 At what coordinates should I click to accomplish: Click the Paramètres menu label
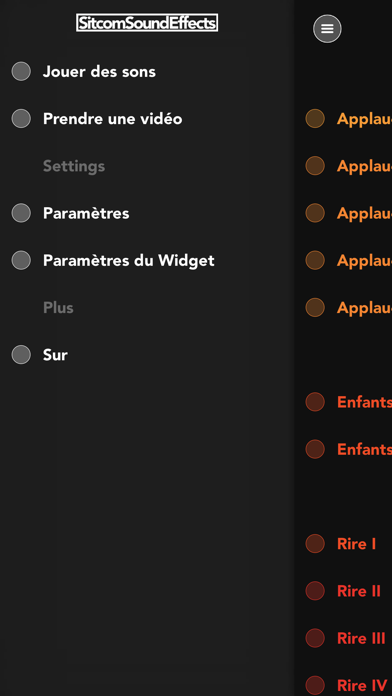point(86,214)
